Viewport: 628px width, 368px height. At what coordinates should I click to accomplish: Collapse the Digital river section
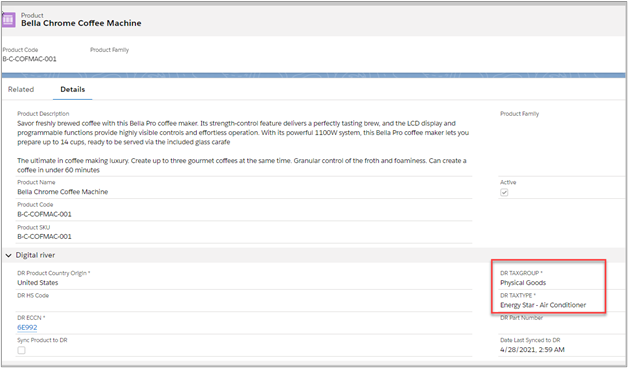point(8,255)
